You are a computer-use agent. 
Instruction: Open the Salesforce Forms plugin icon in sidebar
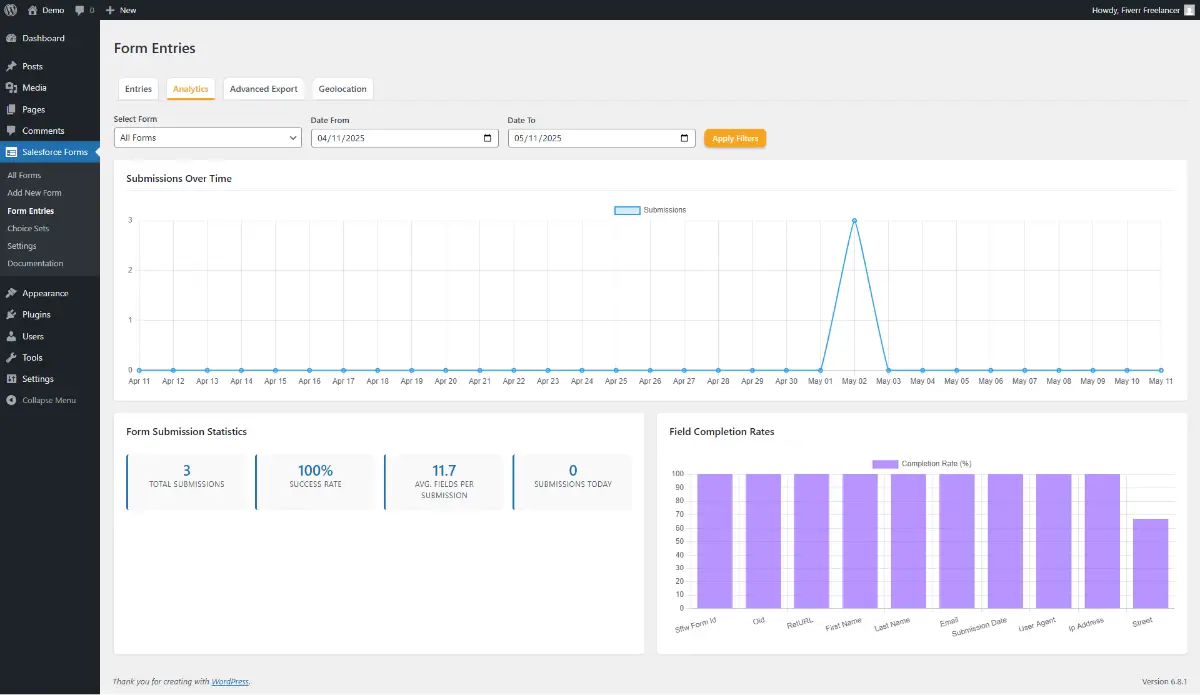tap(12, 152)
